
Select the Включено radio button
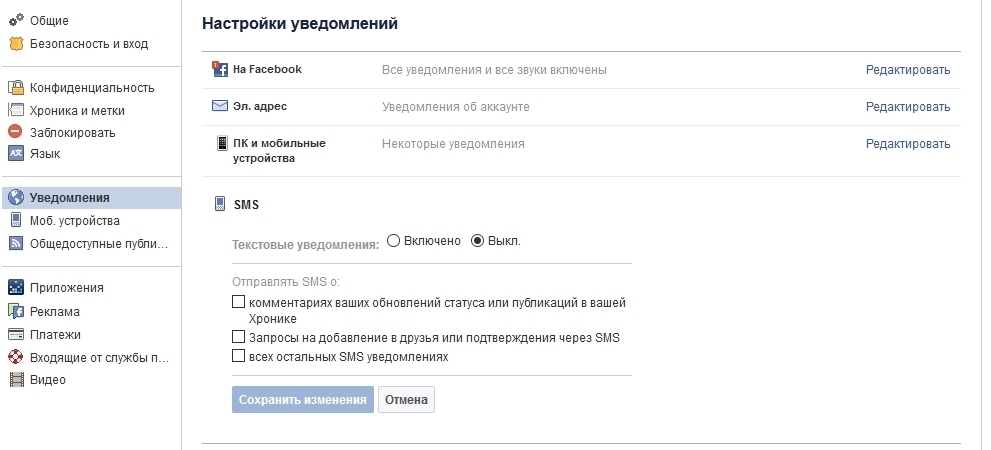[x=393, y=241]
